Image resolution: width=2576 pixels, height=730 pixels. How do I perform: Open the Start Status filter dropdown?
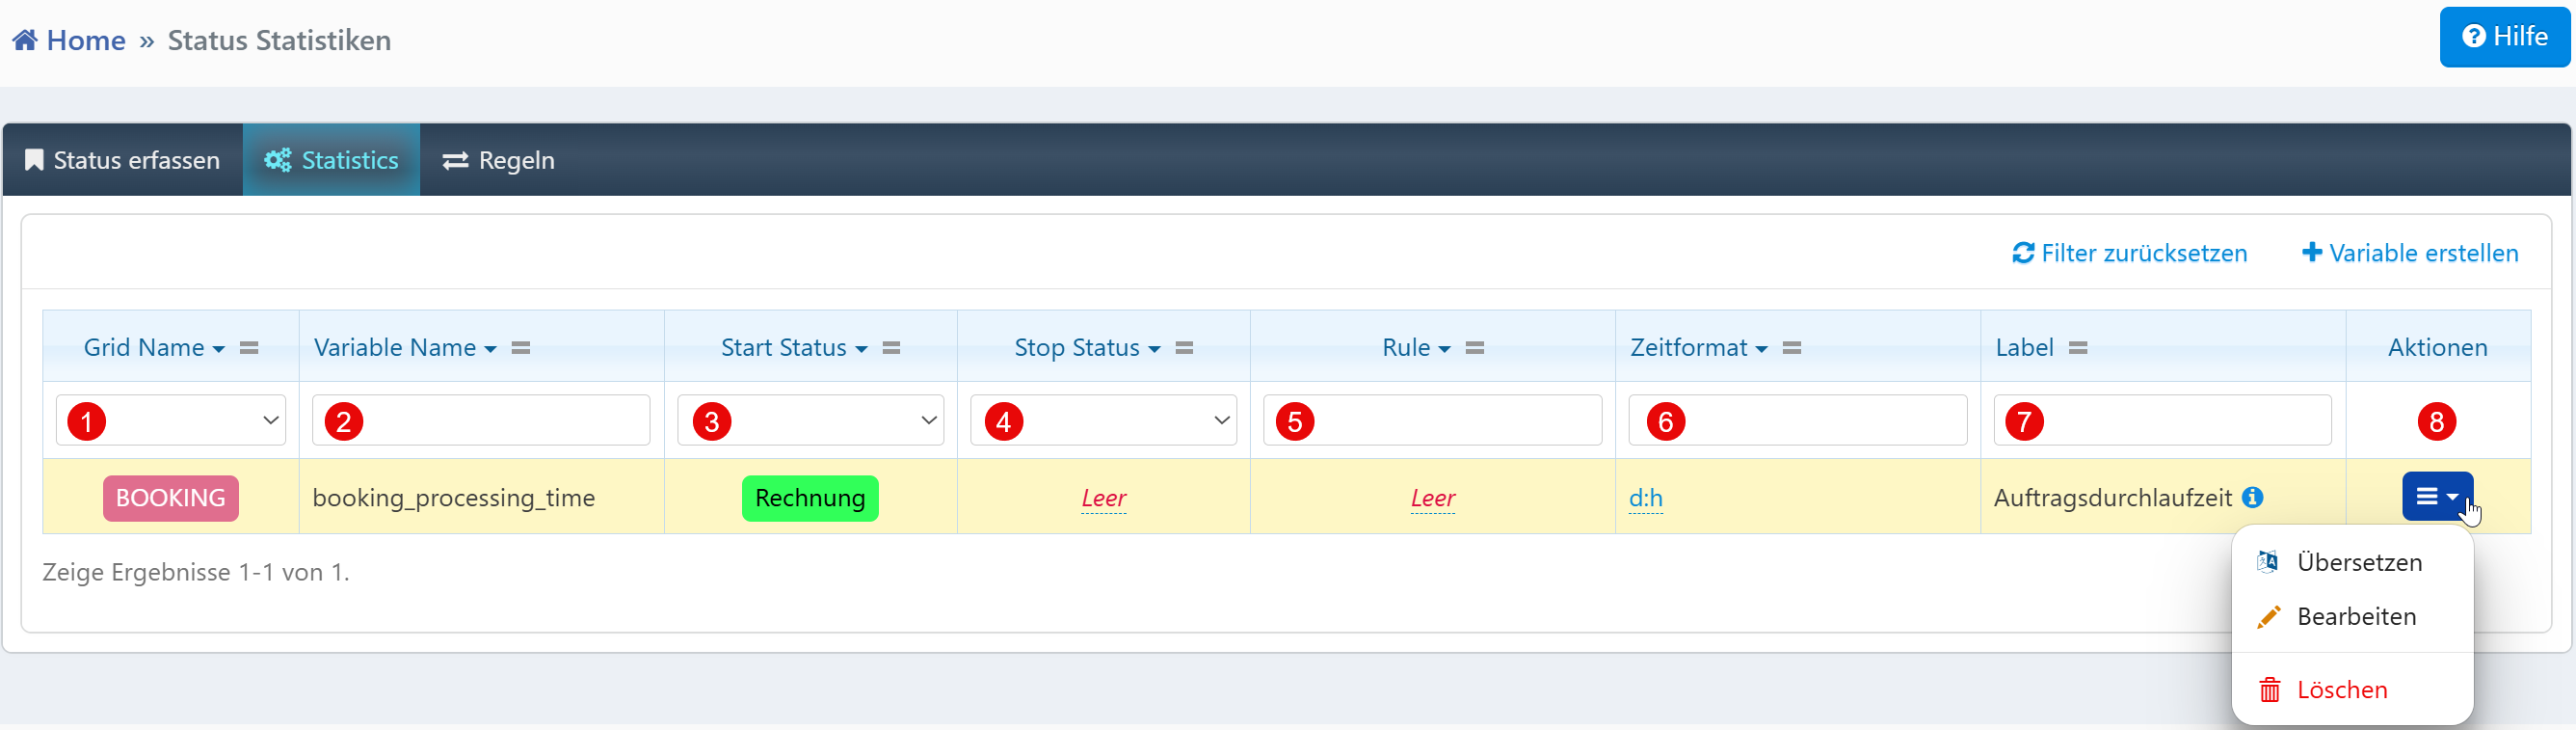pos(811,420)
